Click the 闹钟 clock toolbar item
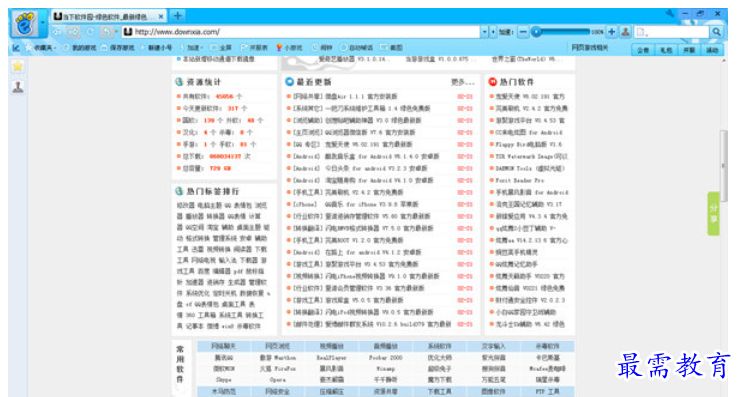 tap(322, 48)
